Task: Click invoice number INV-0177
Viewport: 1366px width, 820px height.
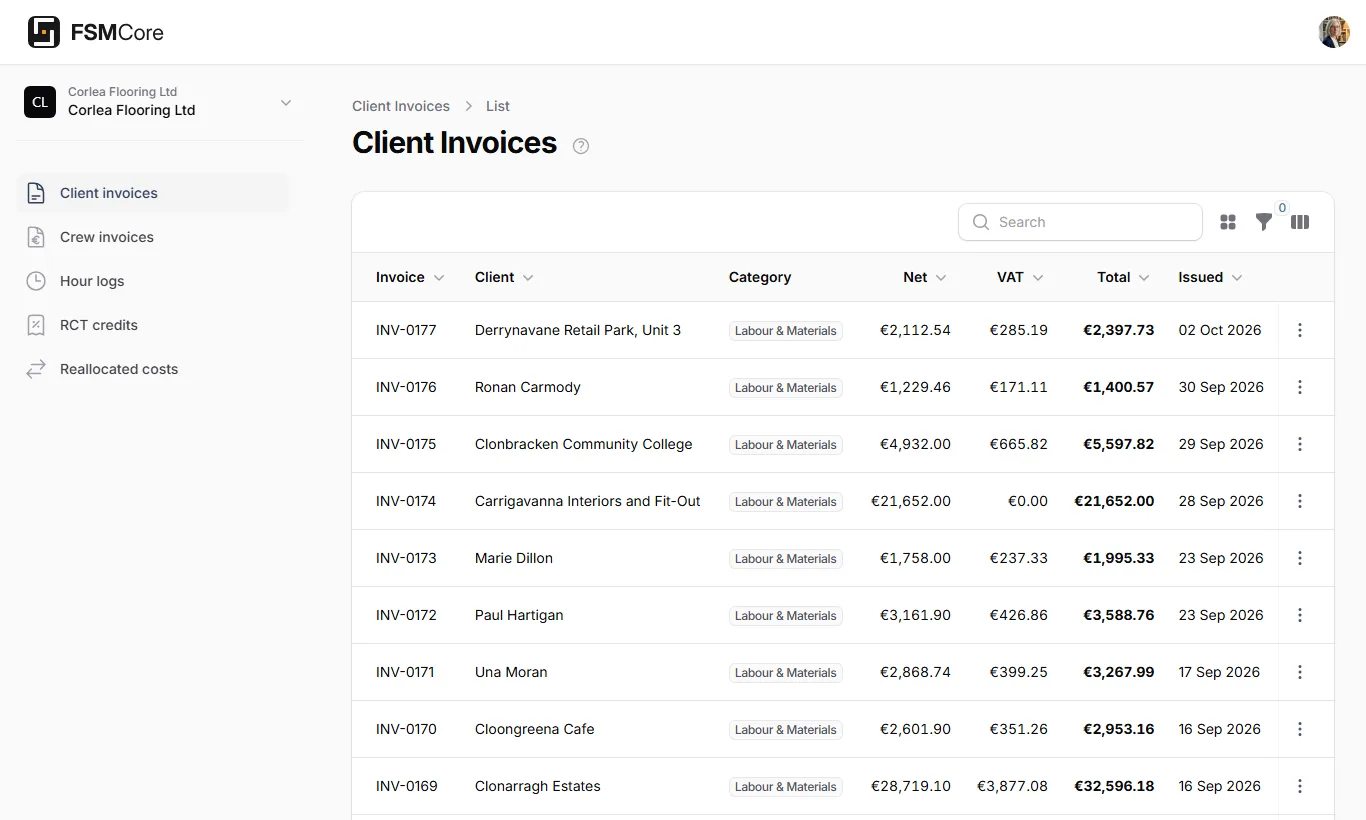Action: pyautogui.click(x=406, y=330)
